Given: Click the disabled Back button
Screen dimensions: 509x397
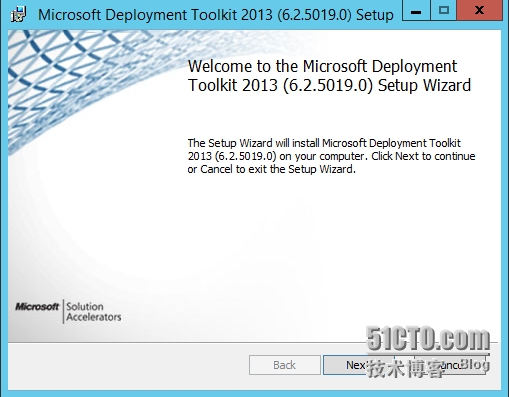Looking at the screenshot, I should click(x=285, y=365).
